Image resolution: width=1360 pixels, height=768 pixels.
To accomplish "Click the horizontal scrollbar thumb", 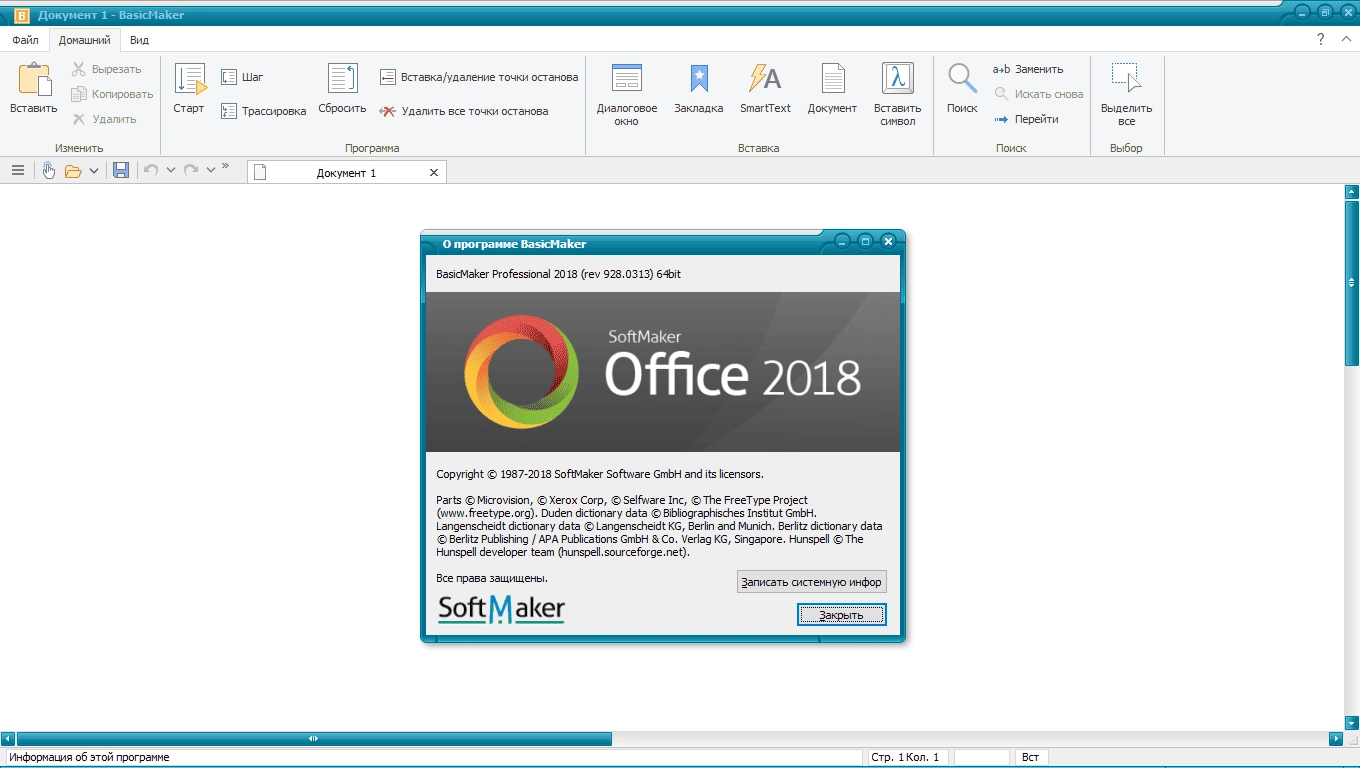I will point(314,739).
